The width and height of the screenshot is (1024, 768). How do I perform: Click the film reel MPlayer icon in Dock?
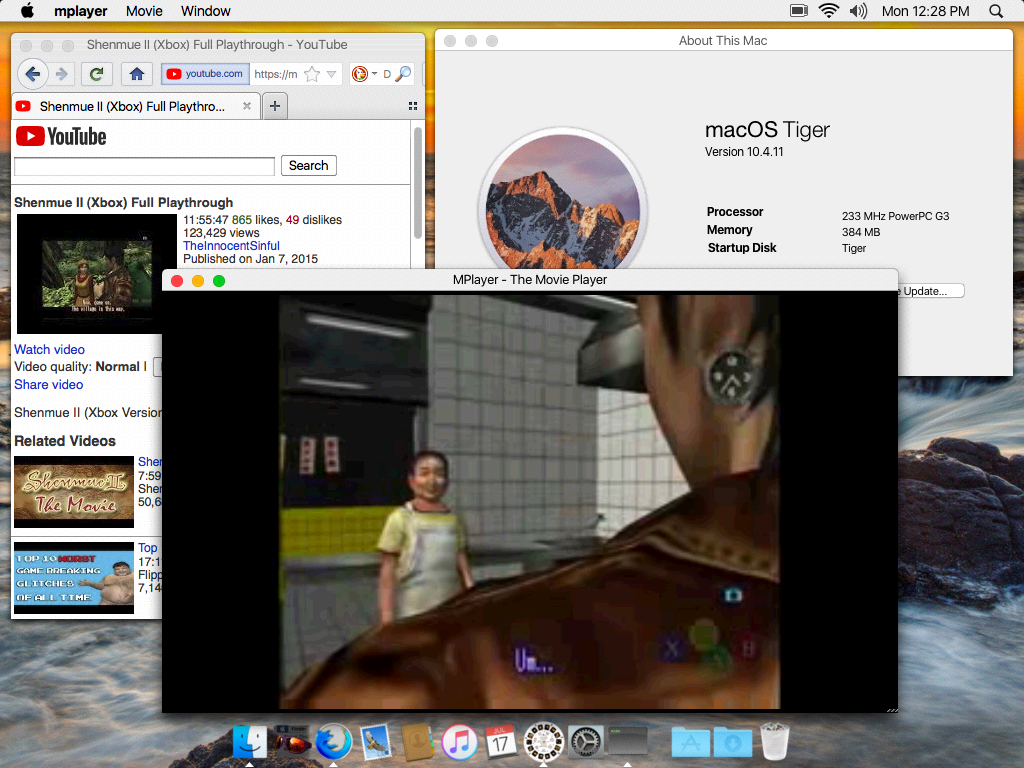coord(543,742)
